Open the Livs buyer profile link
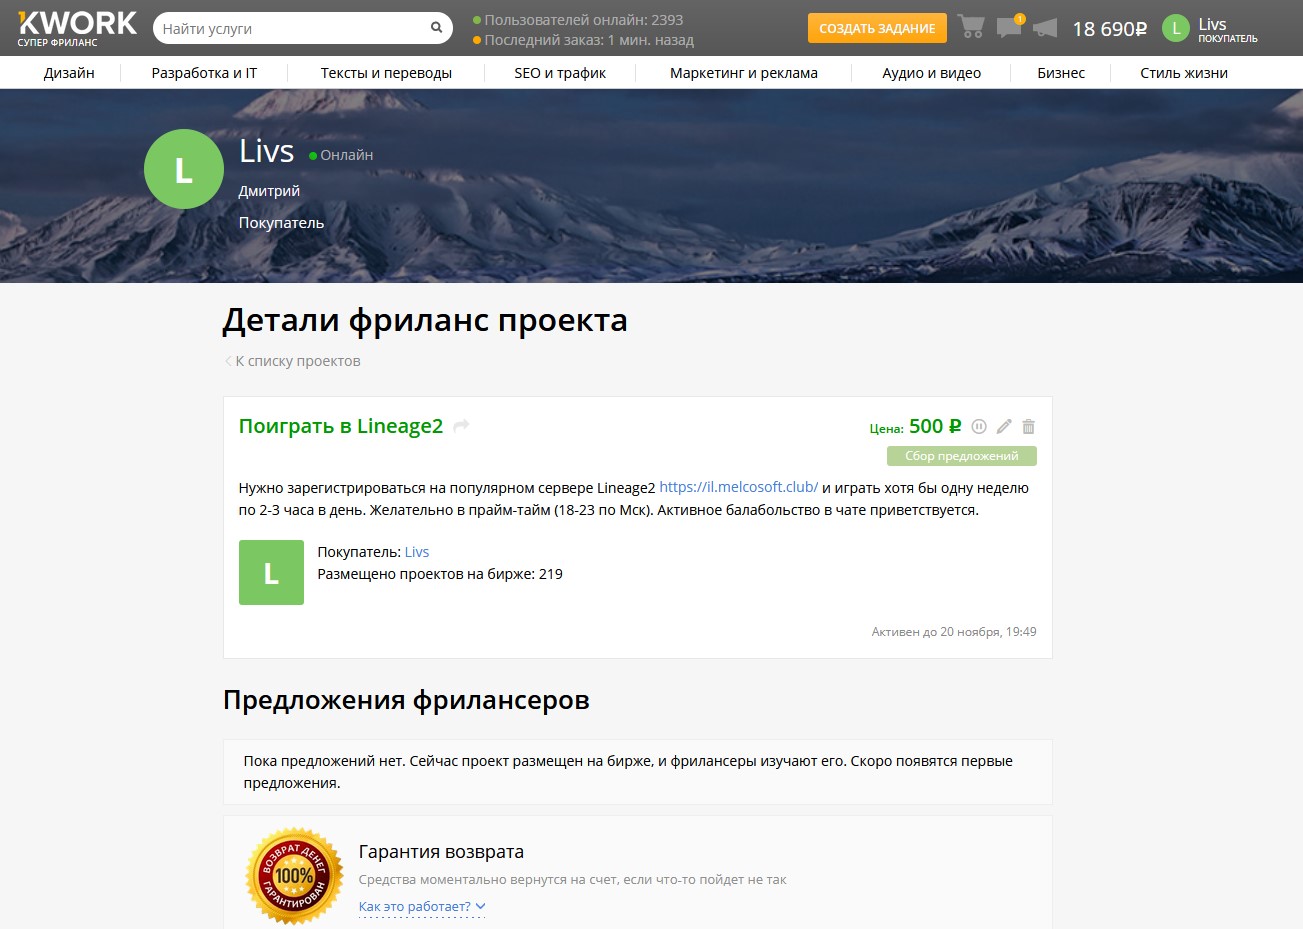The width and height of the screenshot is (1303, 929). (417, 552)
